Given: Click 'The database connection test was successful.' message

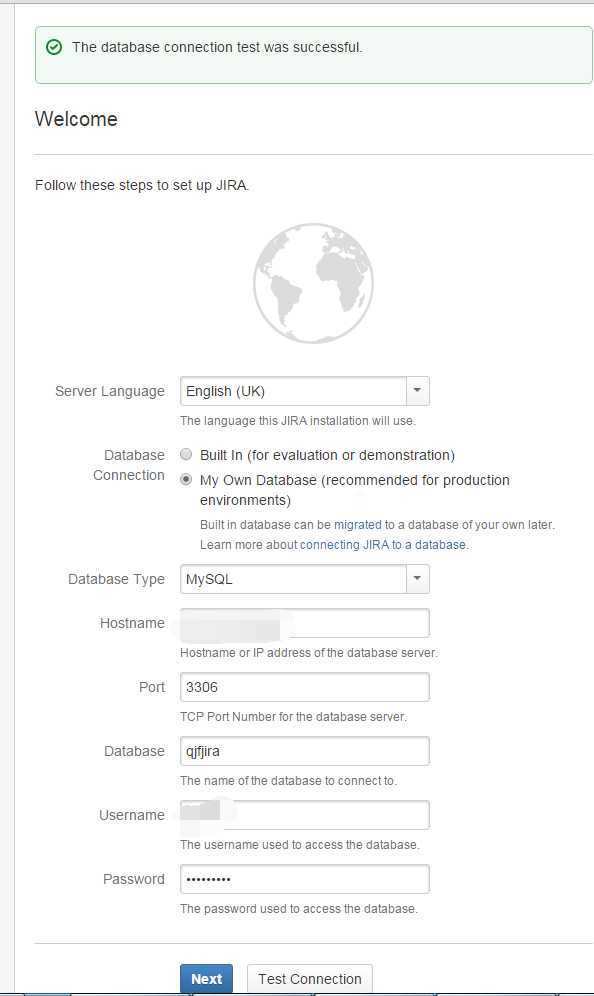Looking at the screenshot, I should (x=217, y=47).
